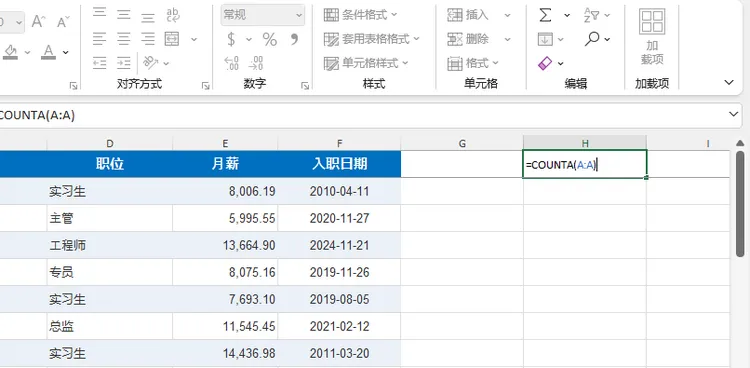Select cell with date 2010-04-11

click(339, 191)
